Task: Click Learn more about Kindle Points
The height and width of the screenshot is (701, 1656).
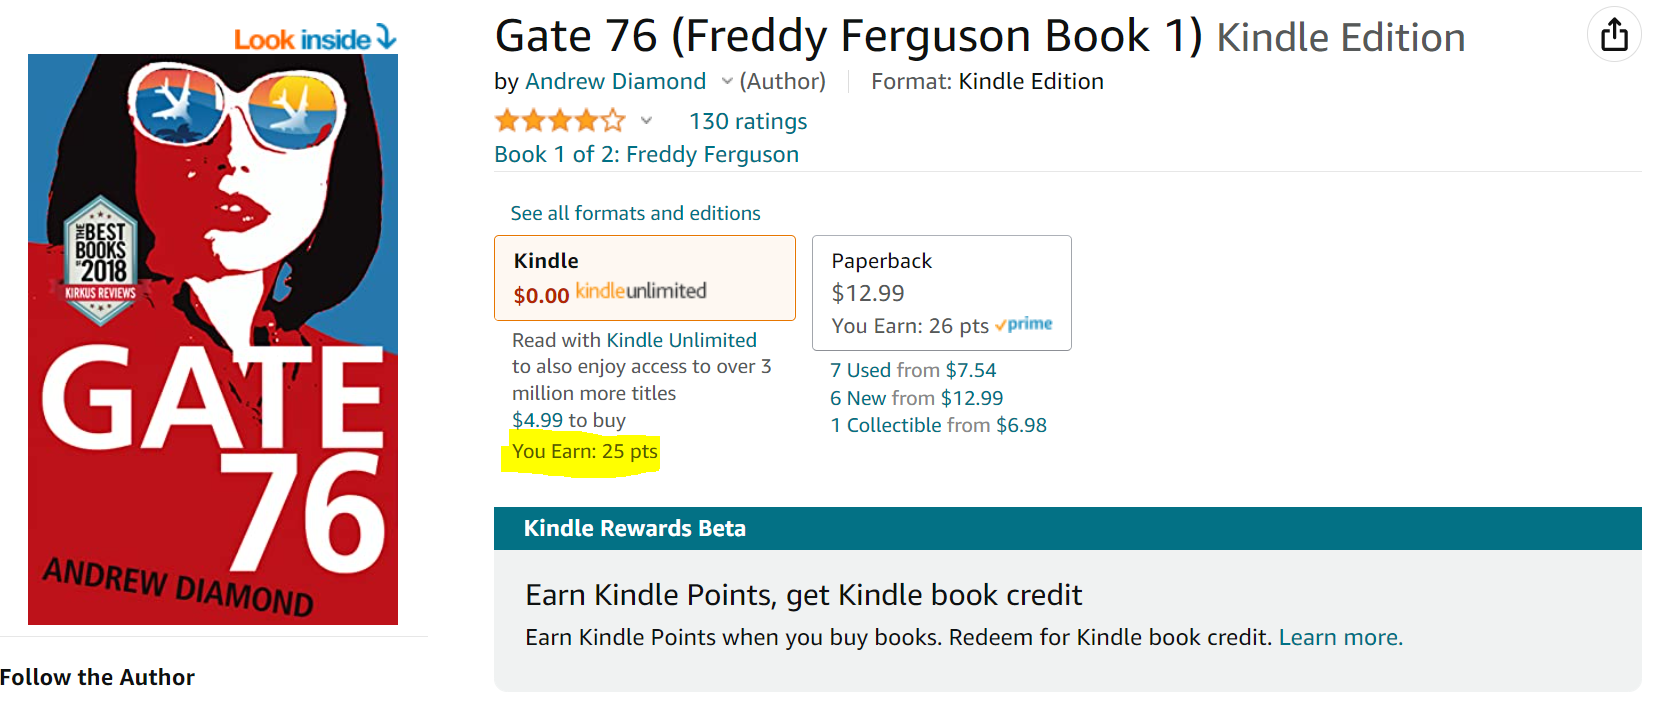Action: [1340, 637]
